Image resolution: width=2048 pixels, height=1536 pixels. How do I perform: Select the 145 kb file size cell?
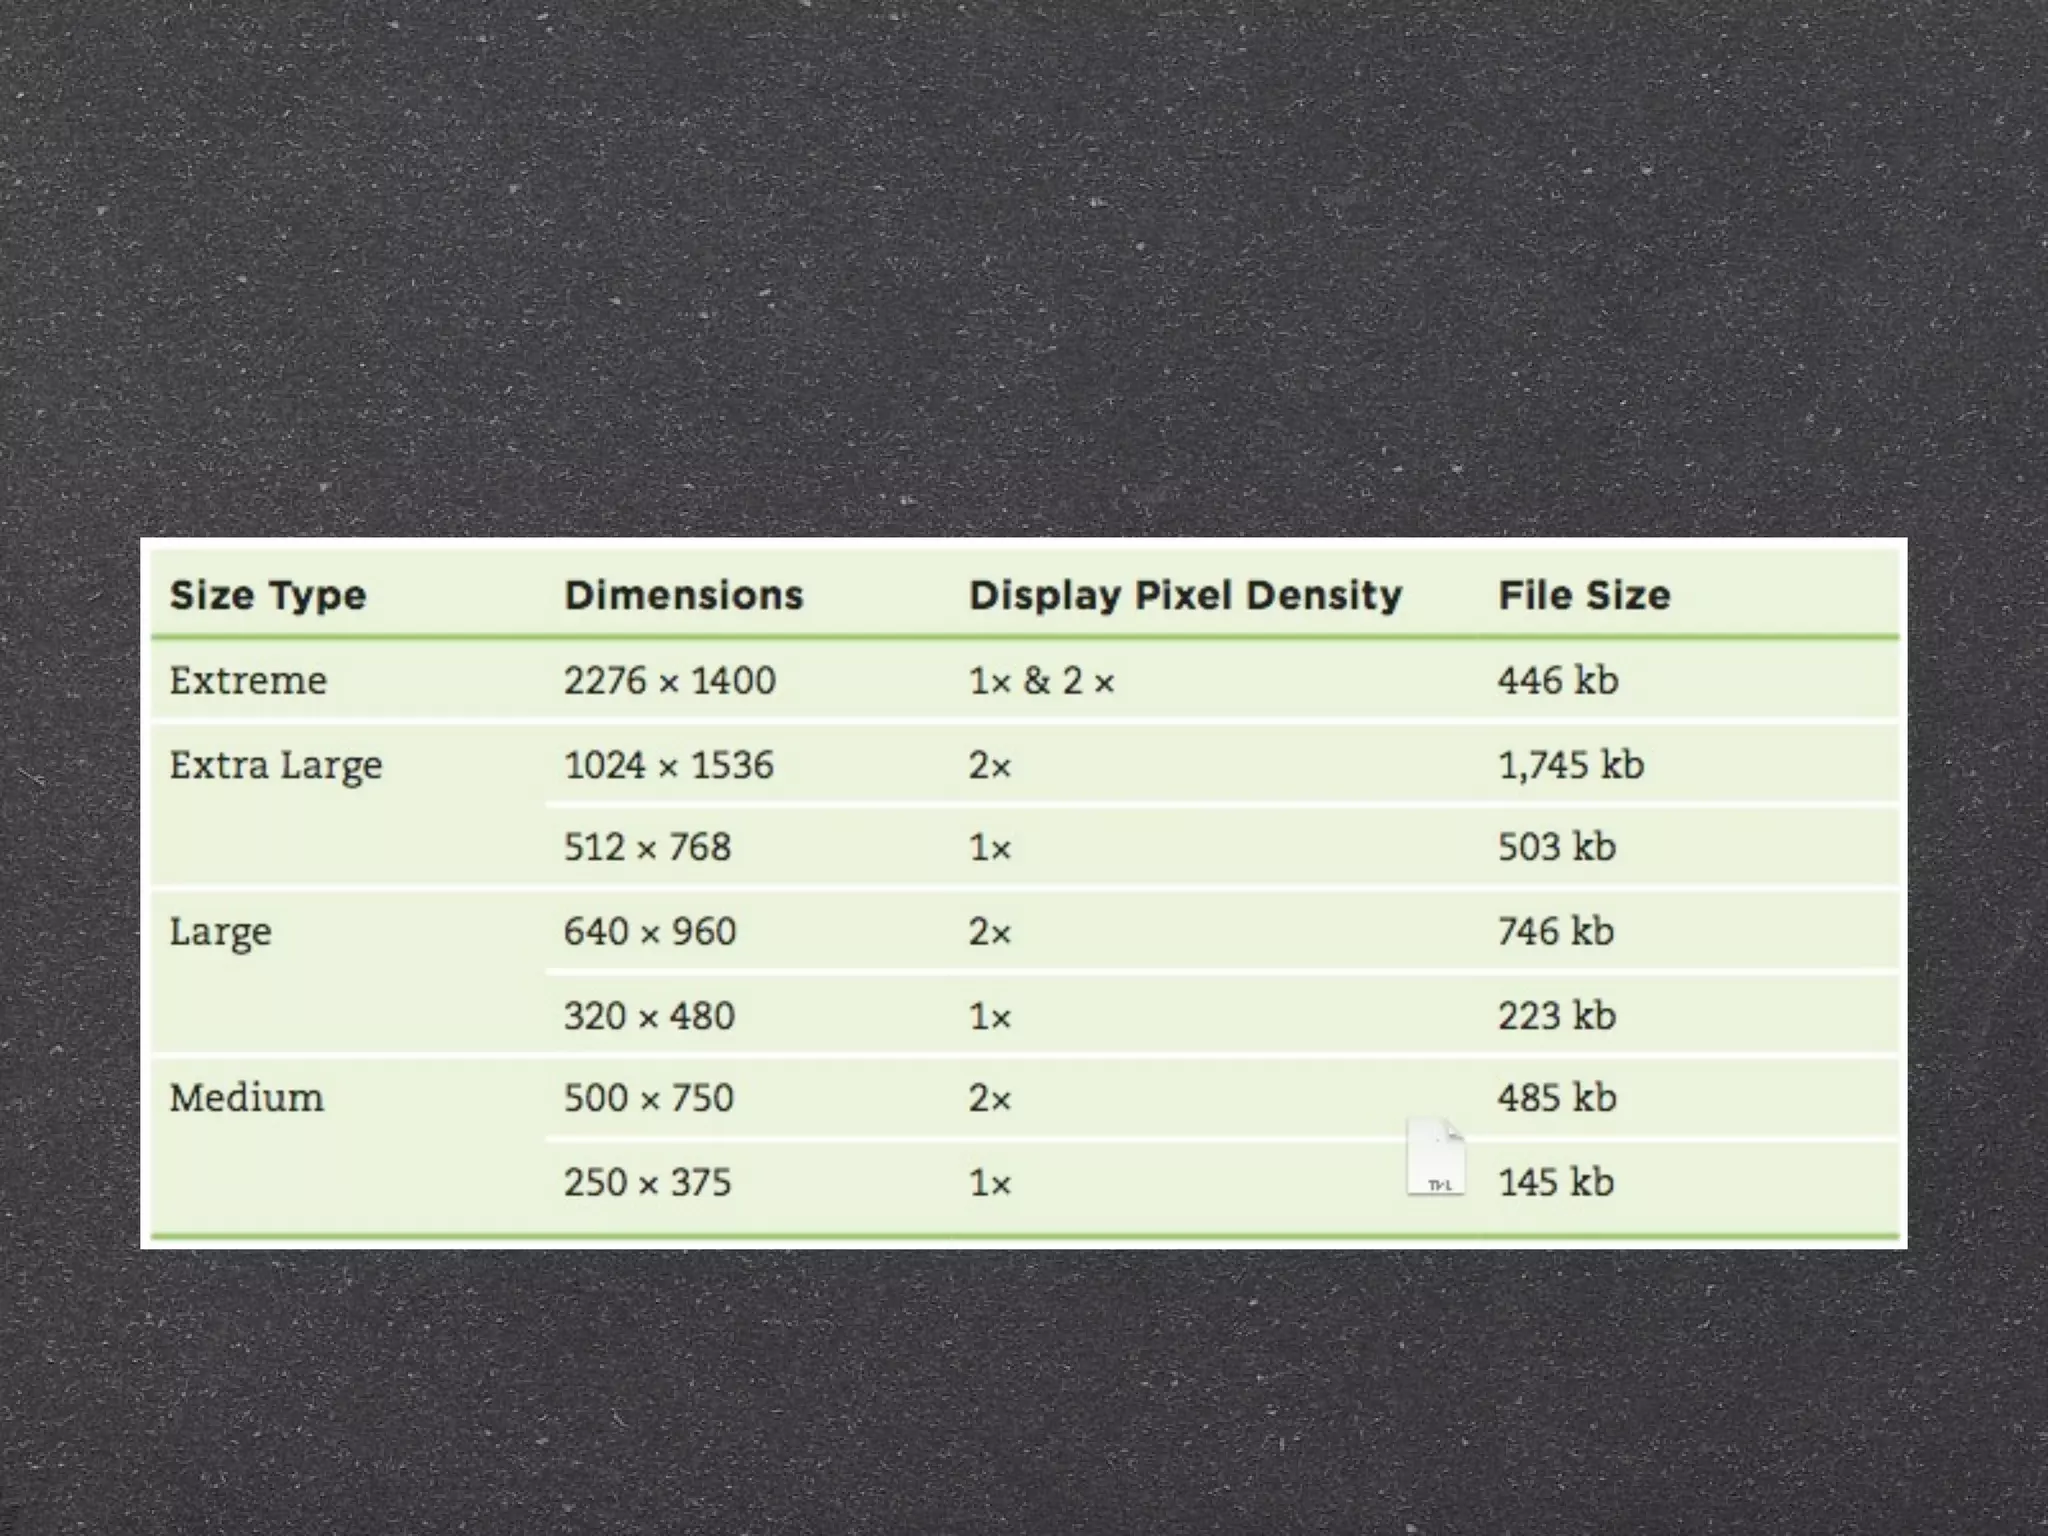point(1556,1183)
